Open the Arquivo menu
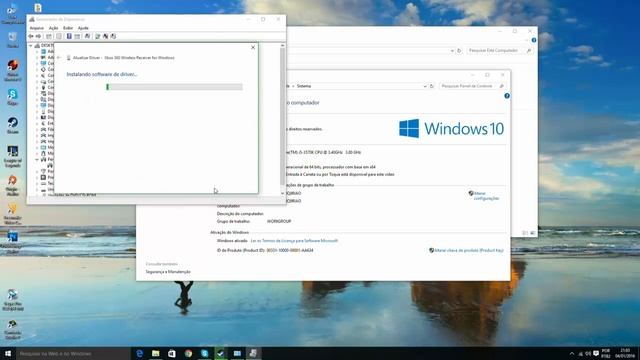Screen dimensions: 640x360 coord(37,28)
